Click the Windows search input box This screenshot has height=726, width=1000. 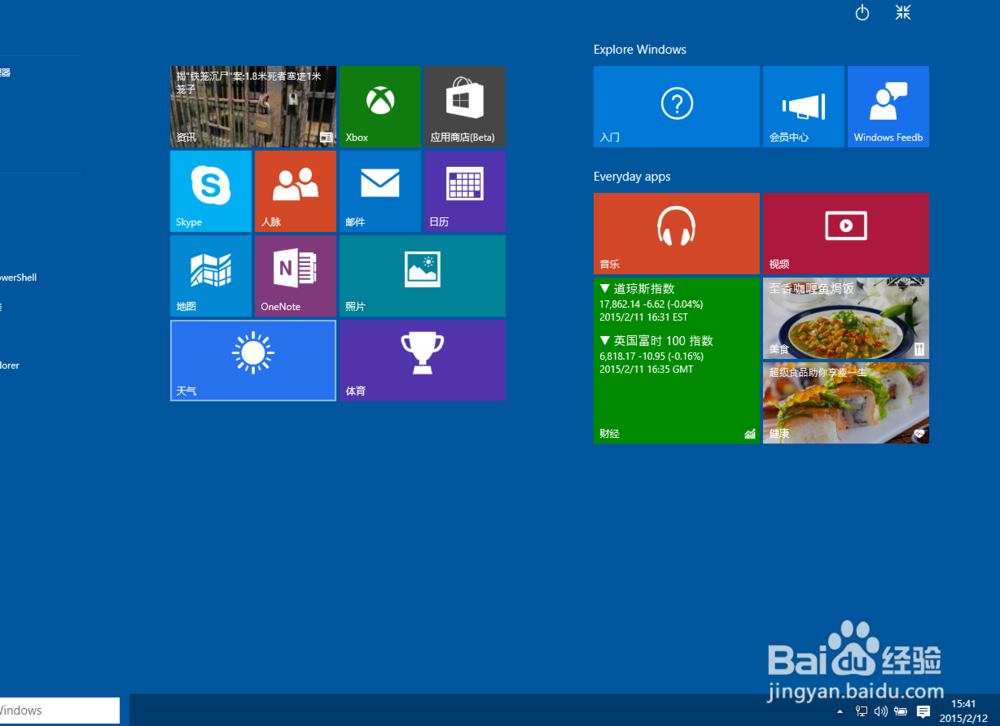pyautogui.click(x=59, y=710)
